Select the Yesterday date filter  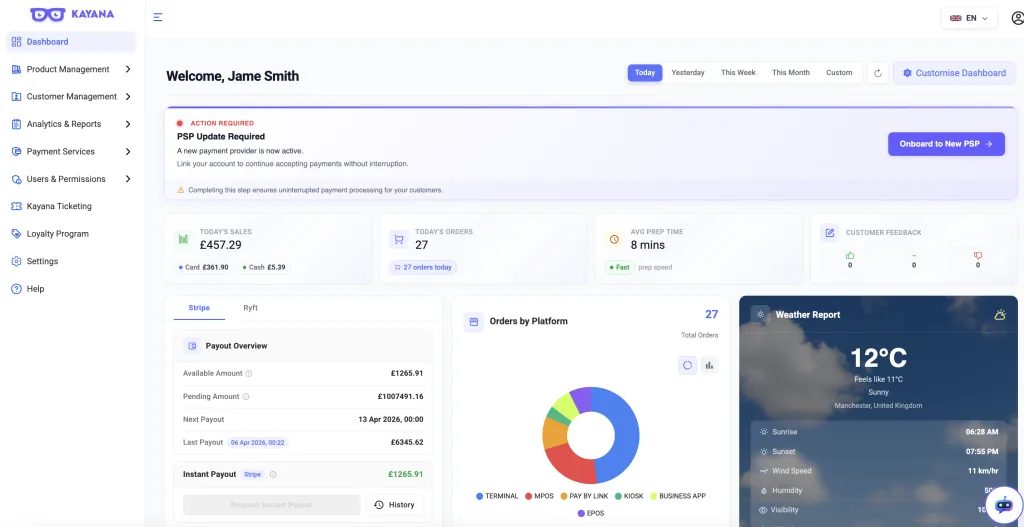pos(688,72)
